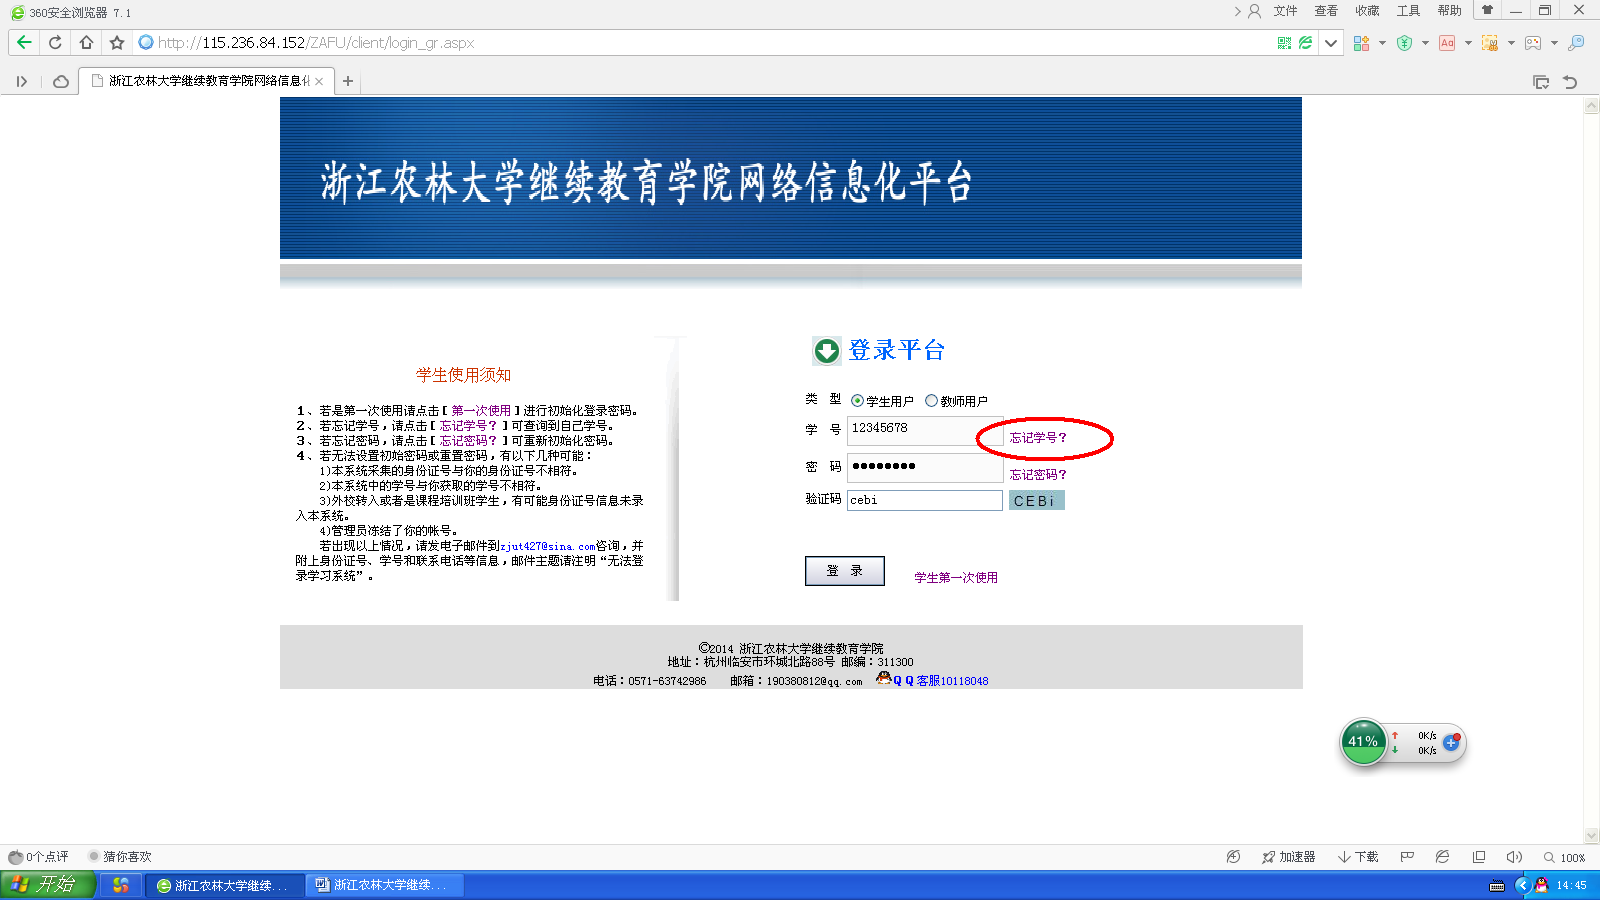Click the 41% memory accelerator ball
The width and height of the screenshot is (1600, 900).
tap(1363, 742)
